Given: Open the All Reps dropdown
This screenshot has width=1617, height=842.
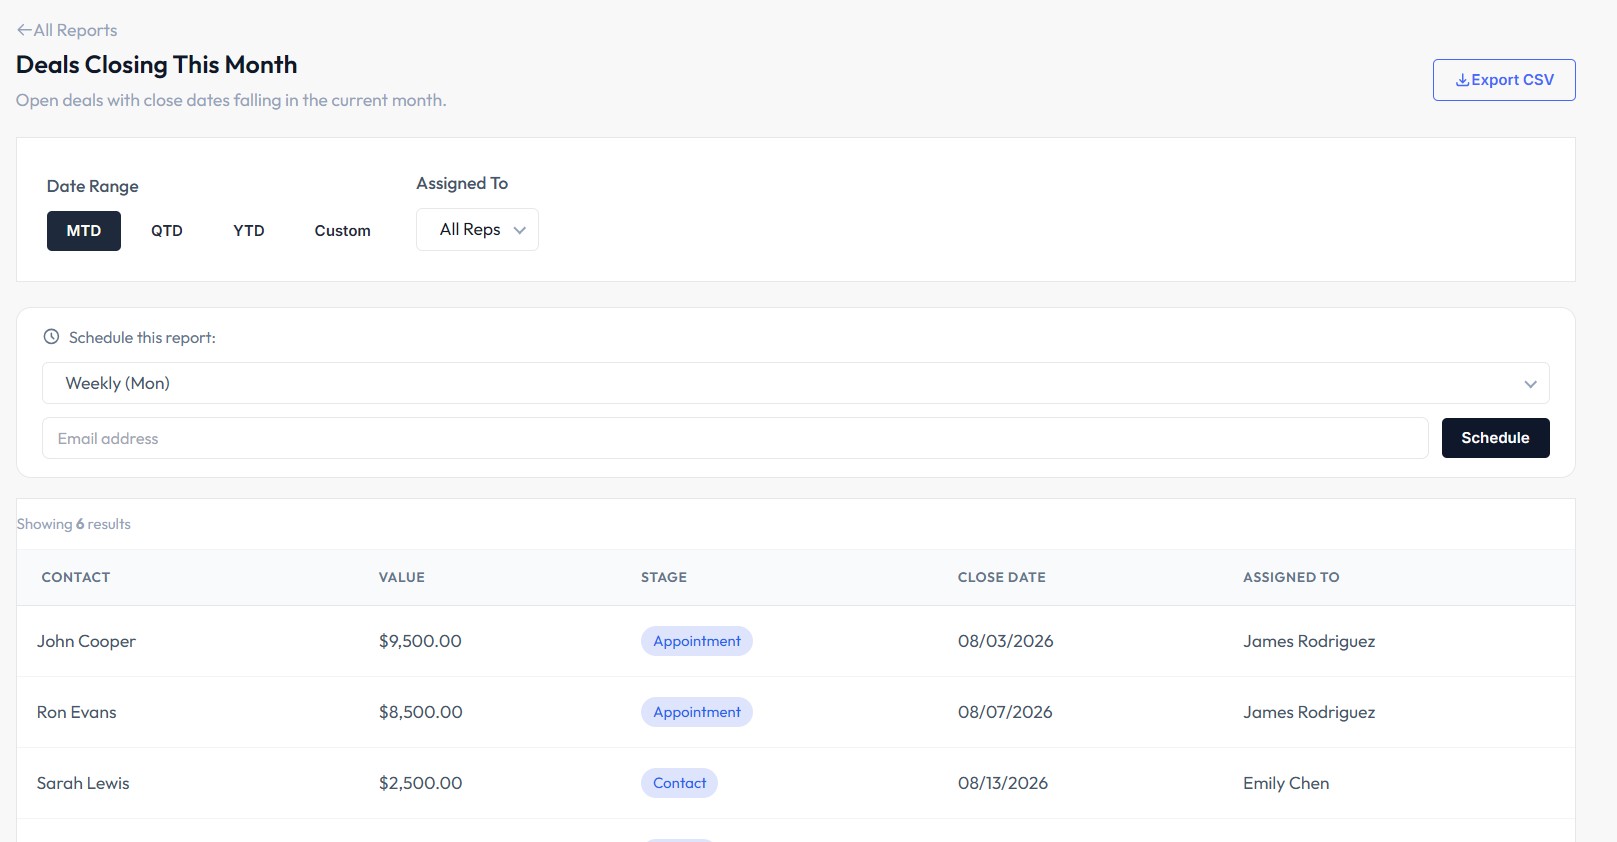Looking at the screenshot, I should (477, 229).
